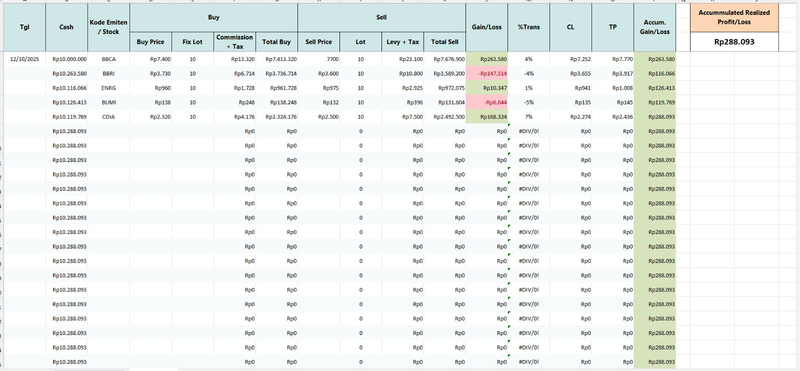The image size is (800, 371).
Task: Select total buy Rp3.736.714
Action: tap(277, 73)
